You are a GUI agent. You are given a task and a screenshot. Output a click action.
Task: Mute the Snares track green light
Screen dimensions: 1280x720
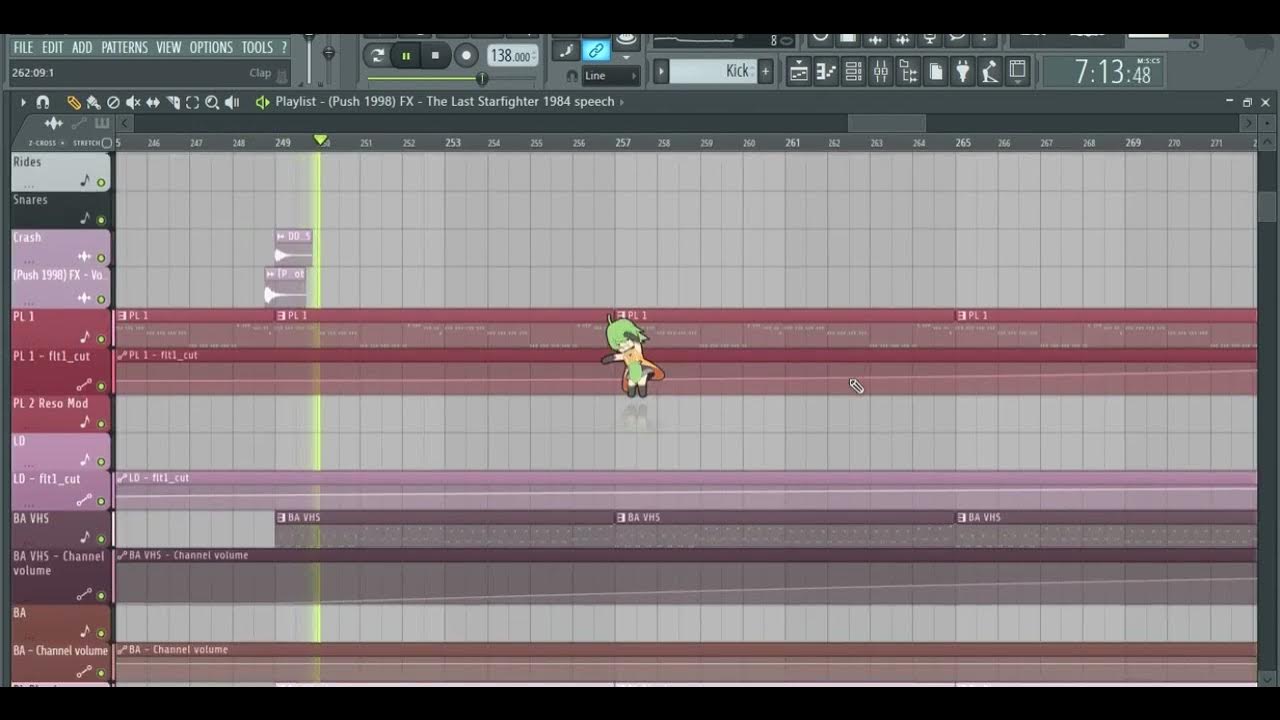tap(101, 220)
